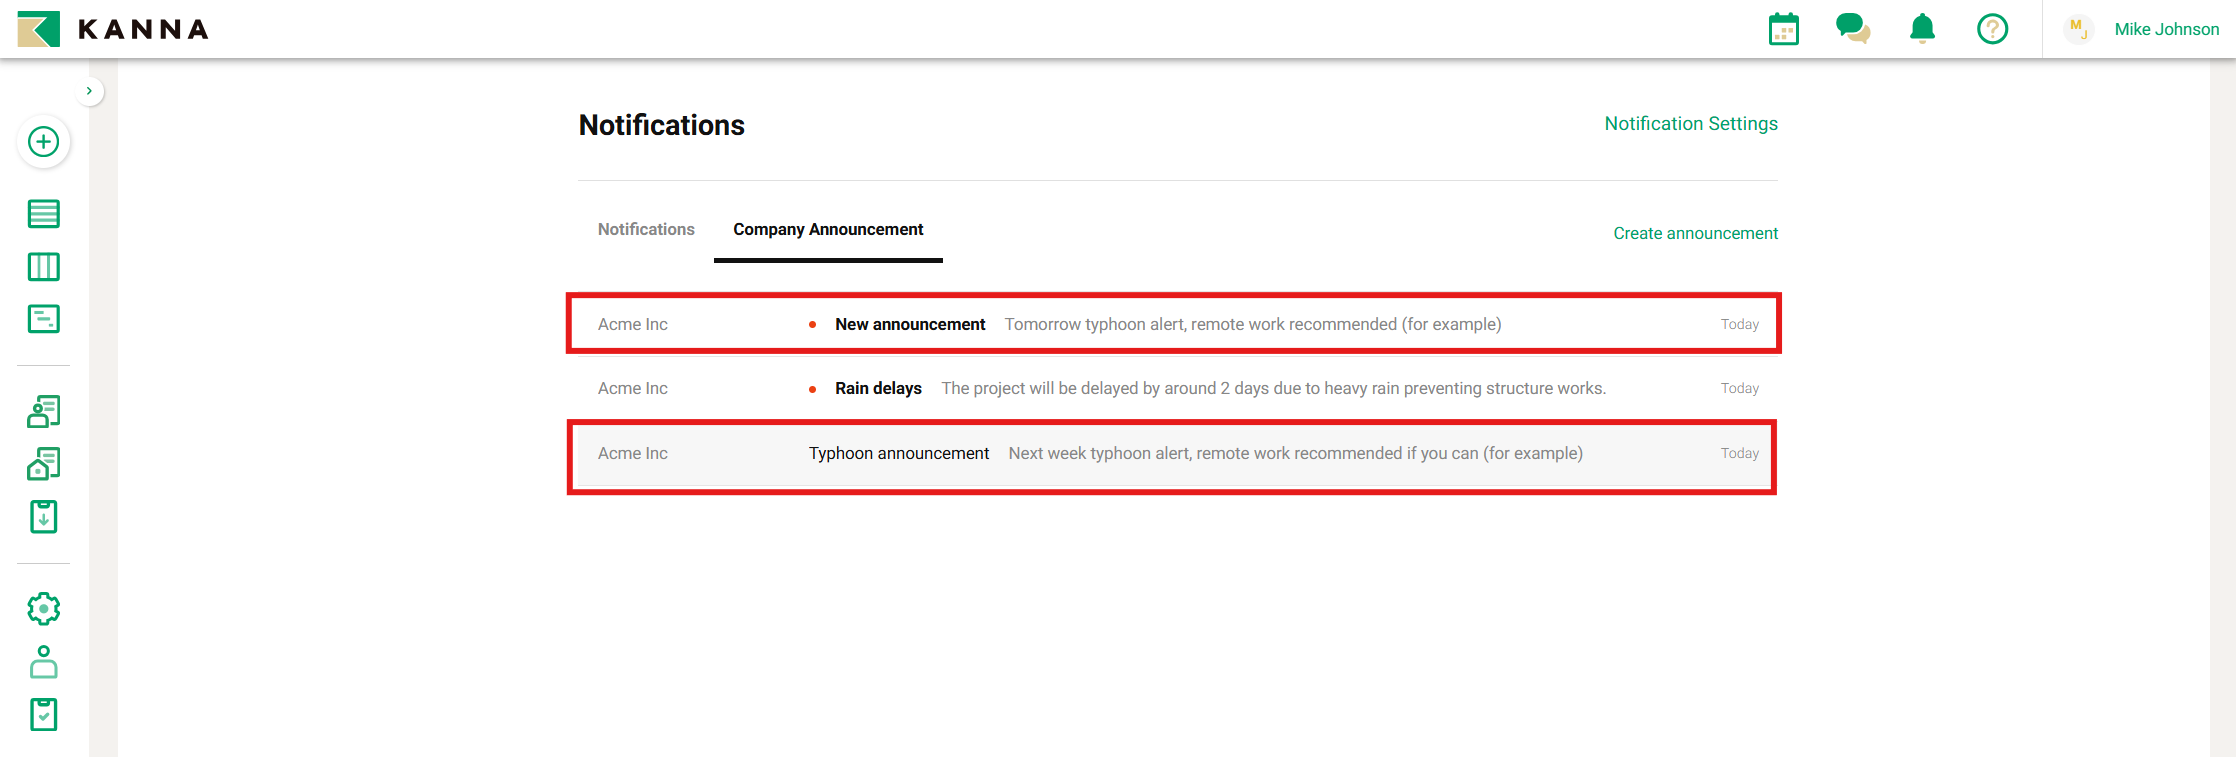Screen dimensions: 2236x757
Task: Open the chat messages icon
Action: point(1852,29)
